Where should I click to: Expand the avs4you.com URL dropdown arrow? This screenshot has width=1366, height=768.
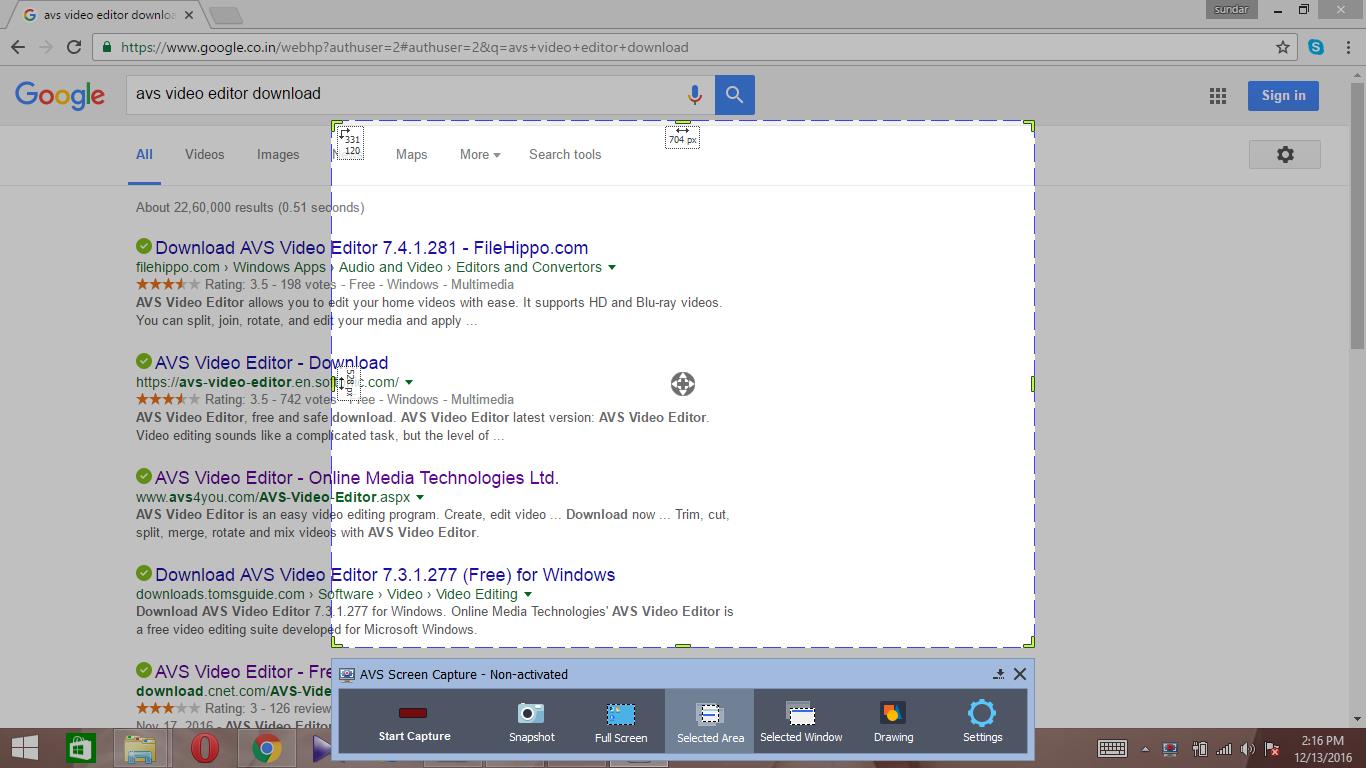[x=420, y=498]
